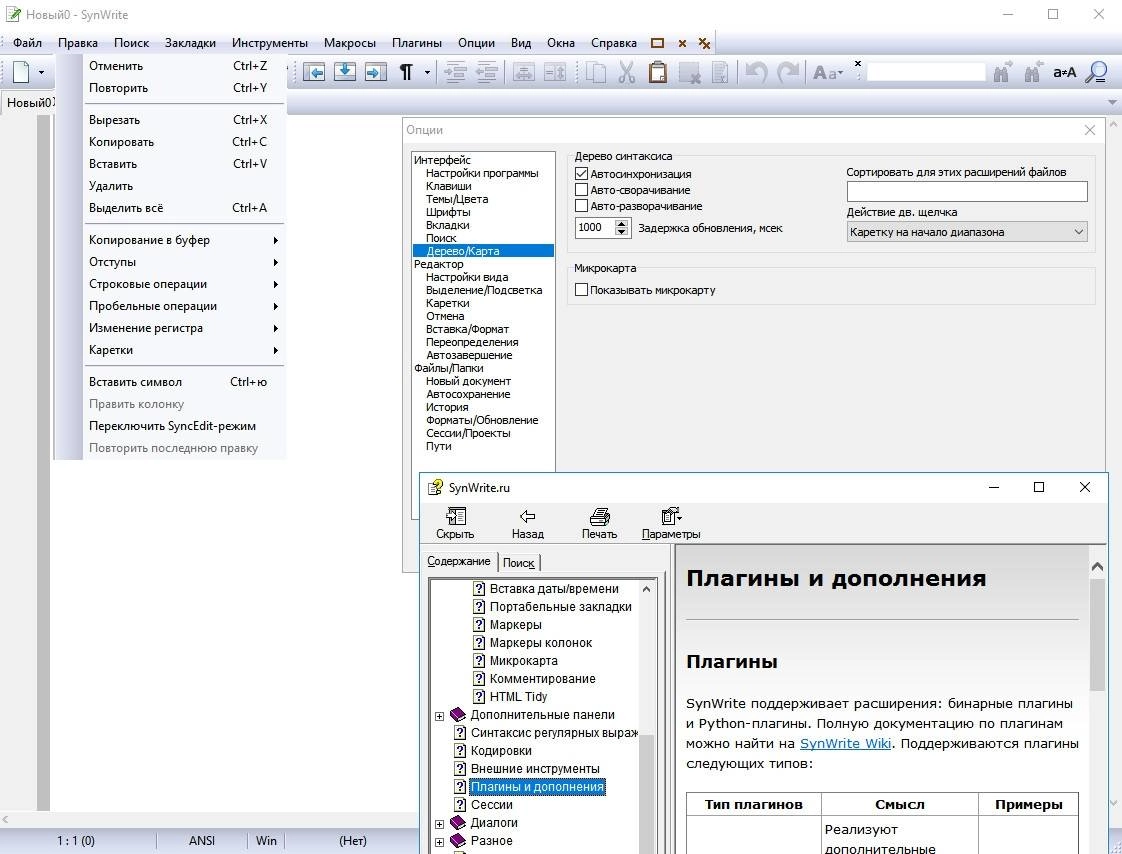Screen dimensions: 1122x854
Task: Click the Cut scissors icon
Action: 627,72
